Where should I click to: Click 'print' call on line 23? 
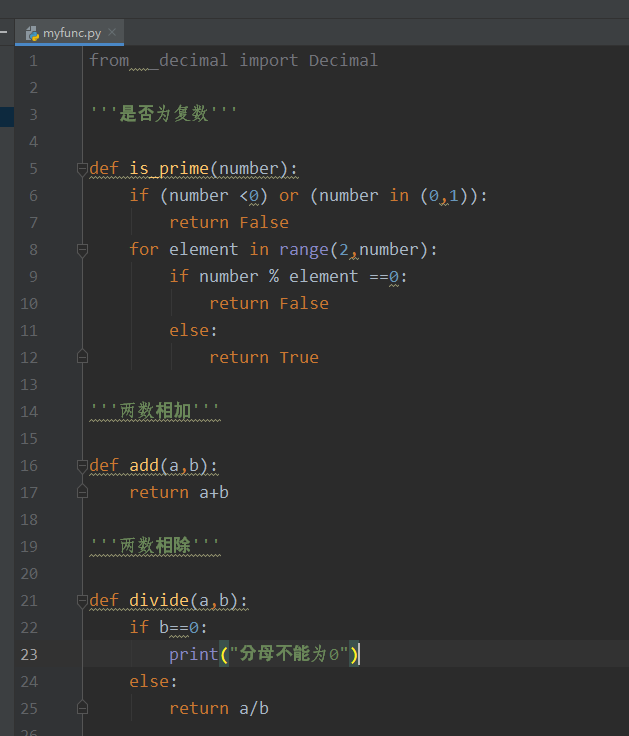[x=193, y=654]
